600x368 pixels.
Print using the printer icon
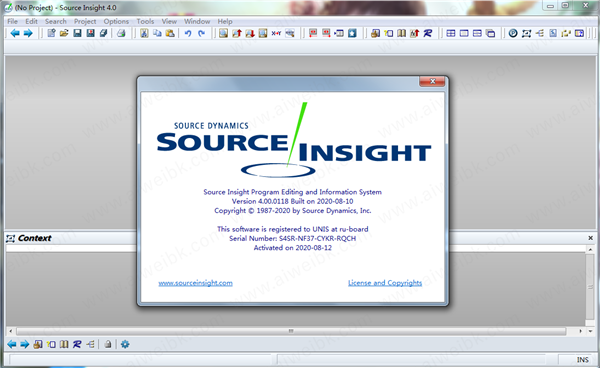[x=121, y=33]
